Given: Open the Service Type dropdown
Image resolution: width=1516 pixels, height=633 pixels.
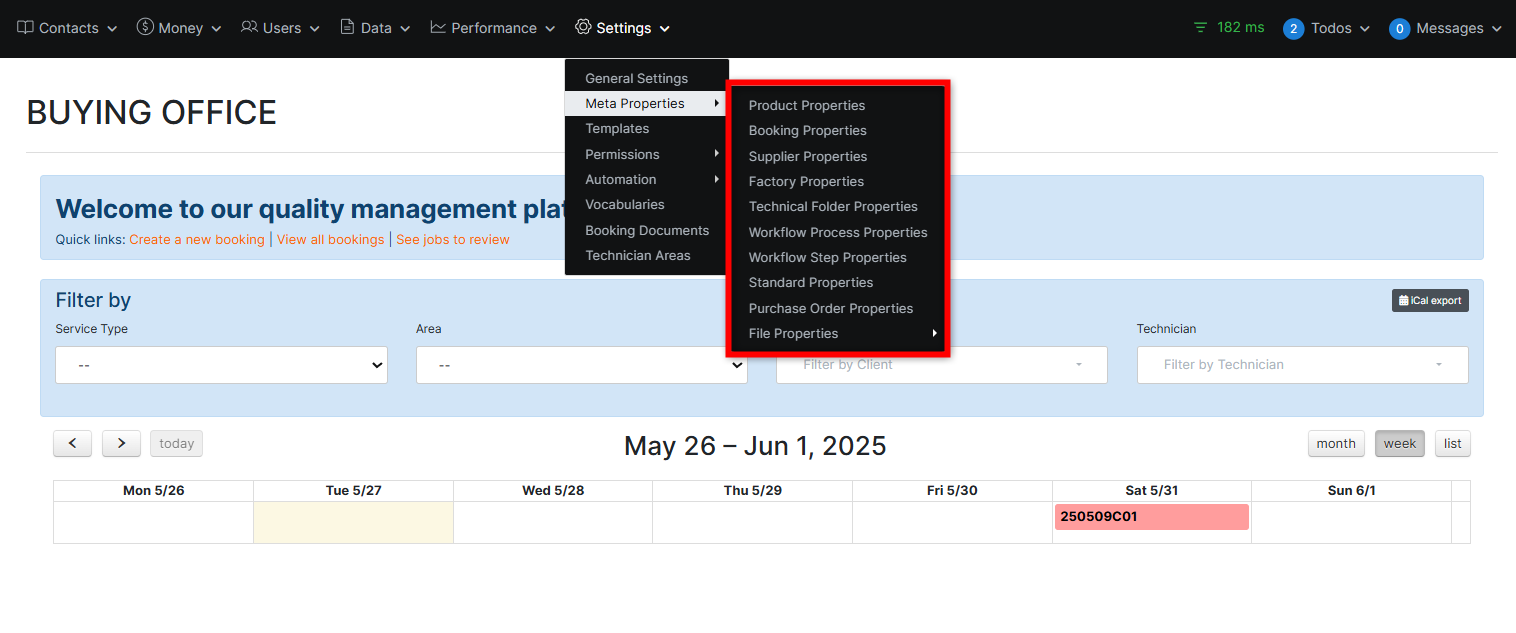Looking at the screenshot, I should tap(221, 365).
